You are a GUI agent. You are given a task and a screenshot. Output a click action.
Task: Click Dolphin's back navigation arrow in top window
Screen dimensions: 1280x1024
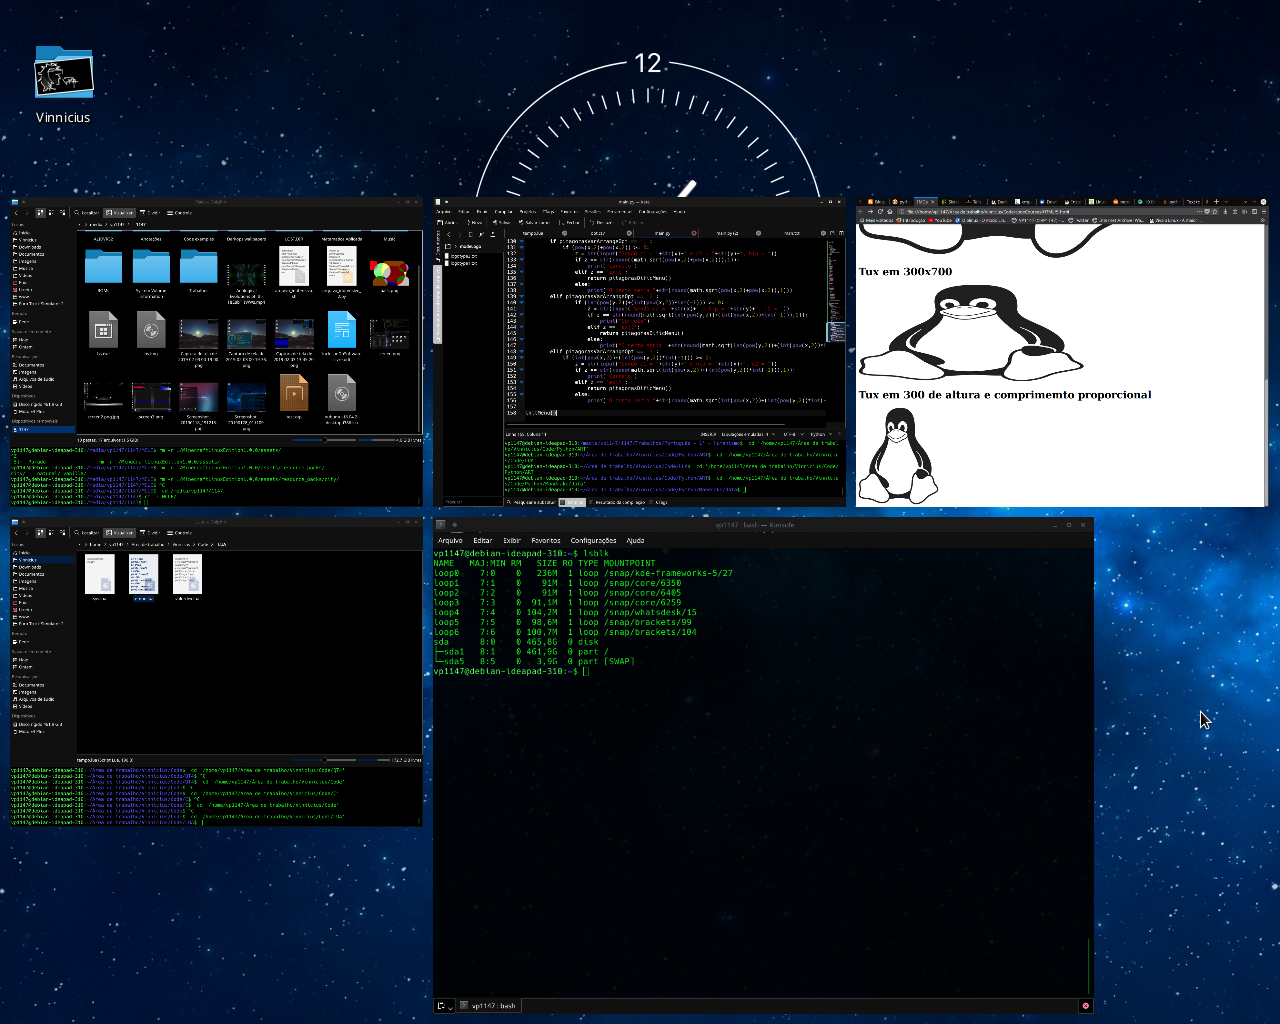[x=16, y=212]
